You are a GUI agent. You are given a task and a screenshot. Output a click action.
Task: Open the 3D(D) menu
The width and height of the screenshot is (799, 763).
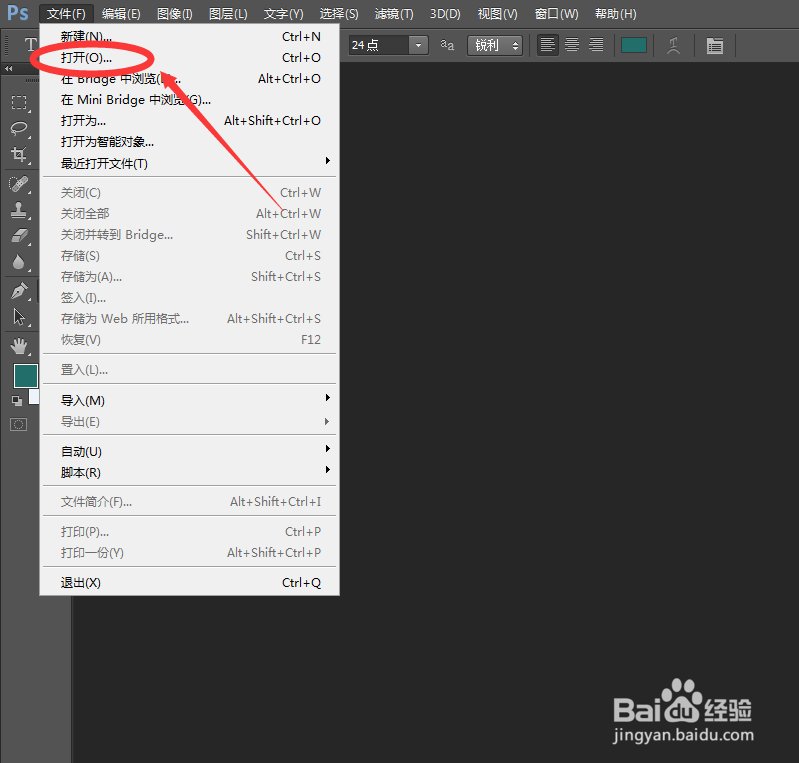pyautogui.click(x=445, y=14)
